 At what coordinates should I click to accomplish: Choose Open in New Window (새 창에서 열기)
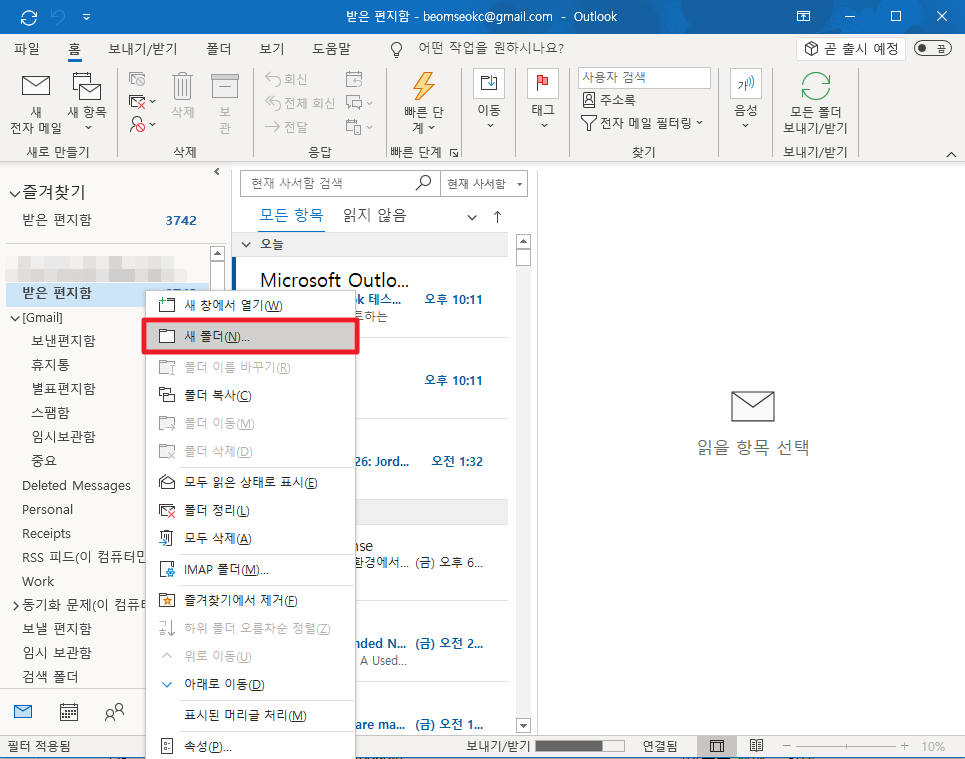coord(250,305)
